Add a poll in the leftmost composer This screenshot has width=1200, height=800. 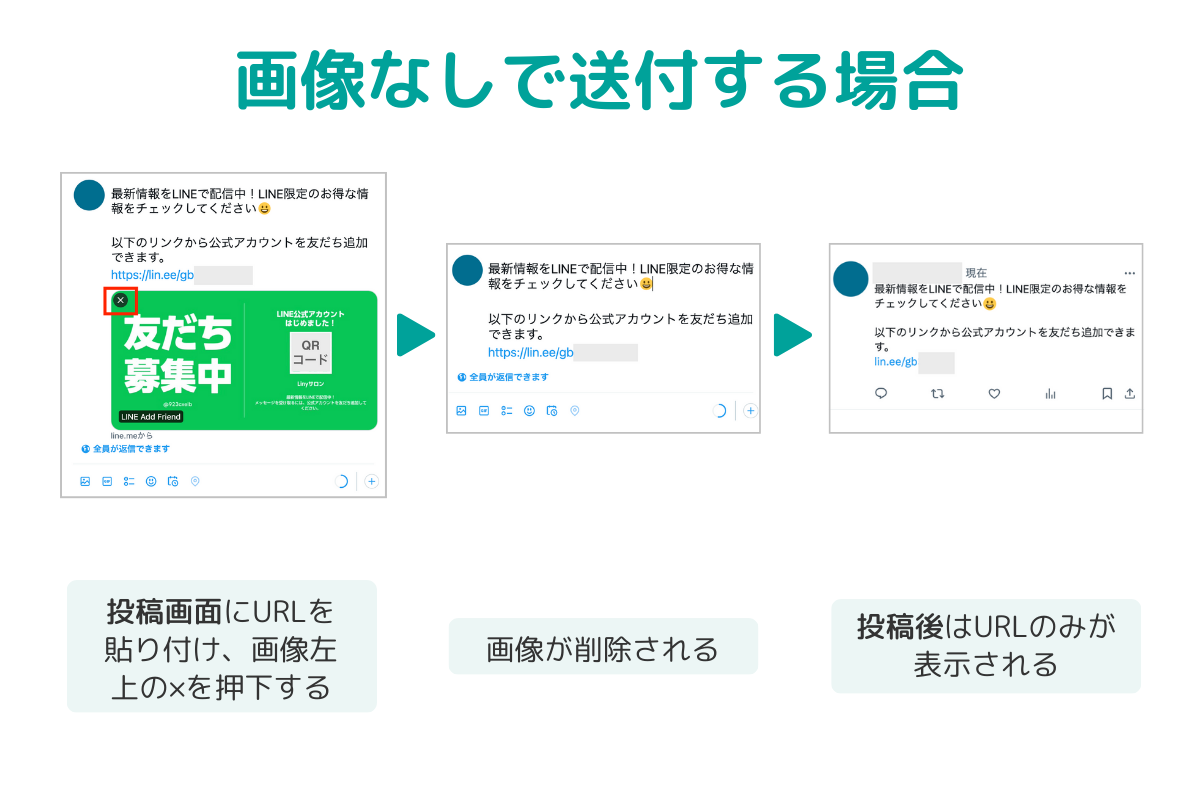click(x=129, y=481)
